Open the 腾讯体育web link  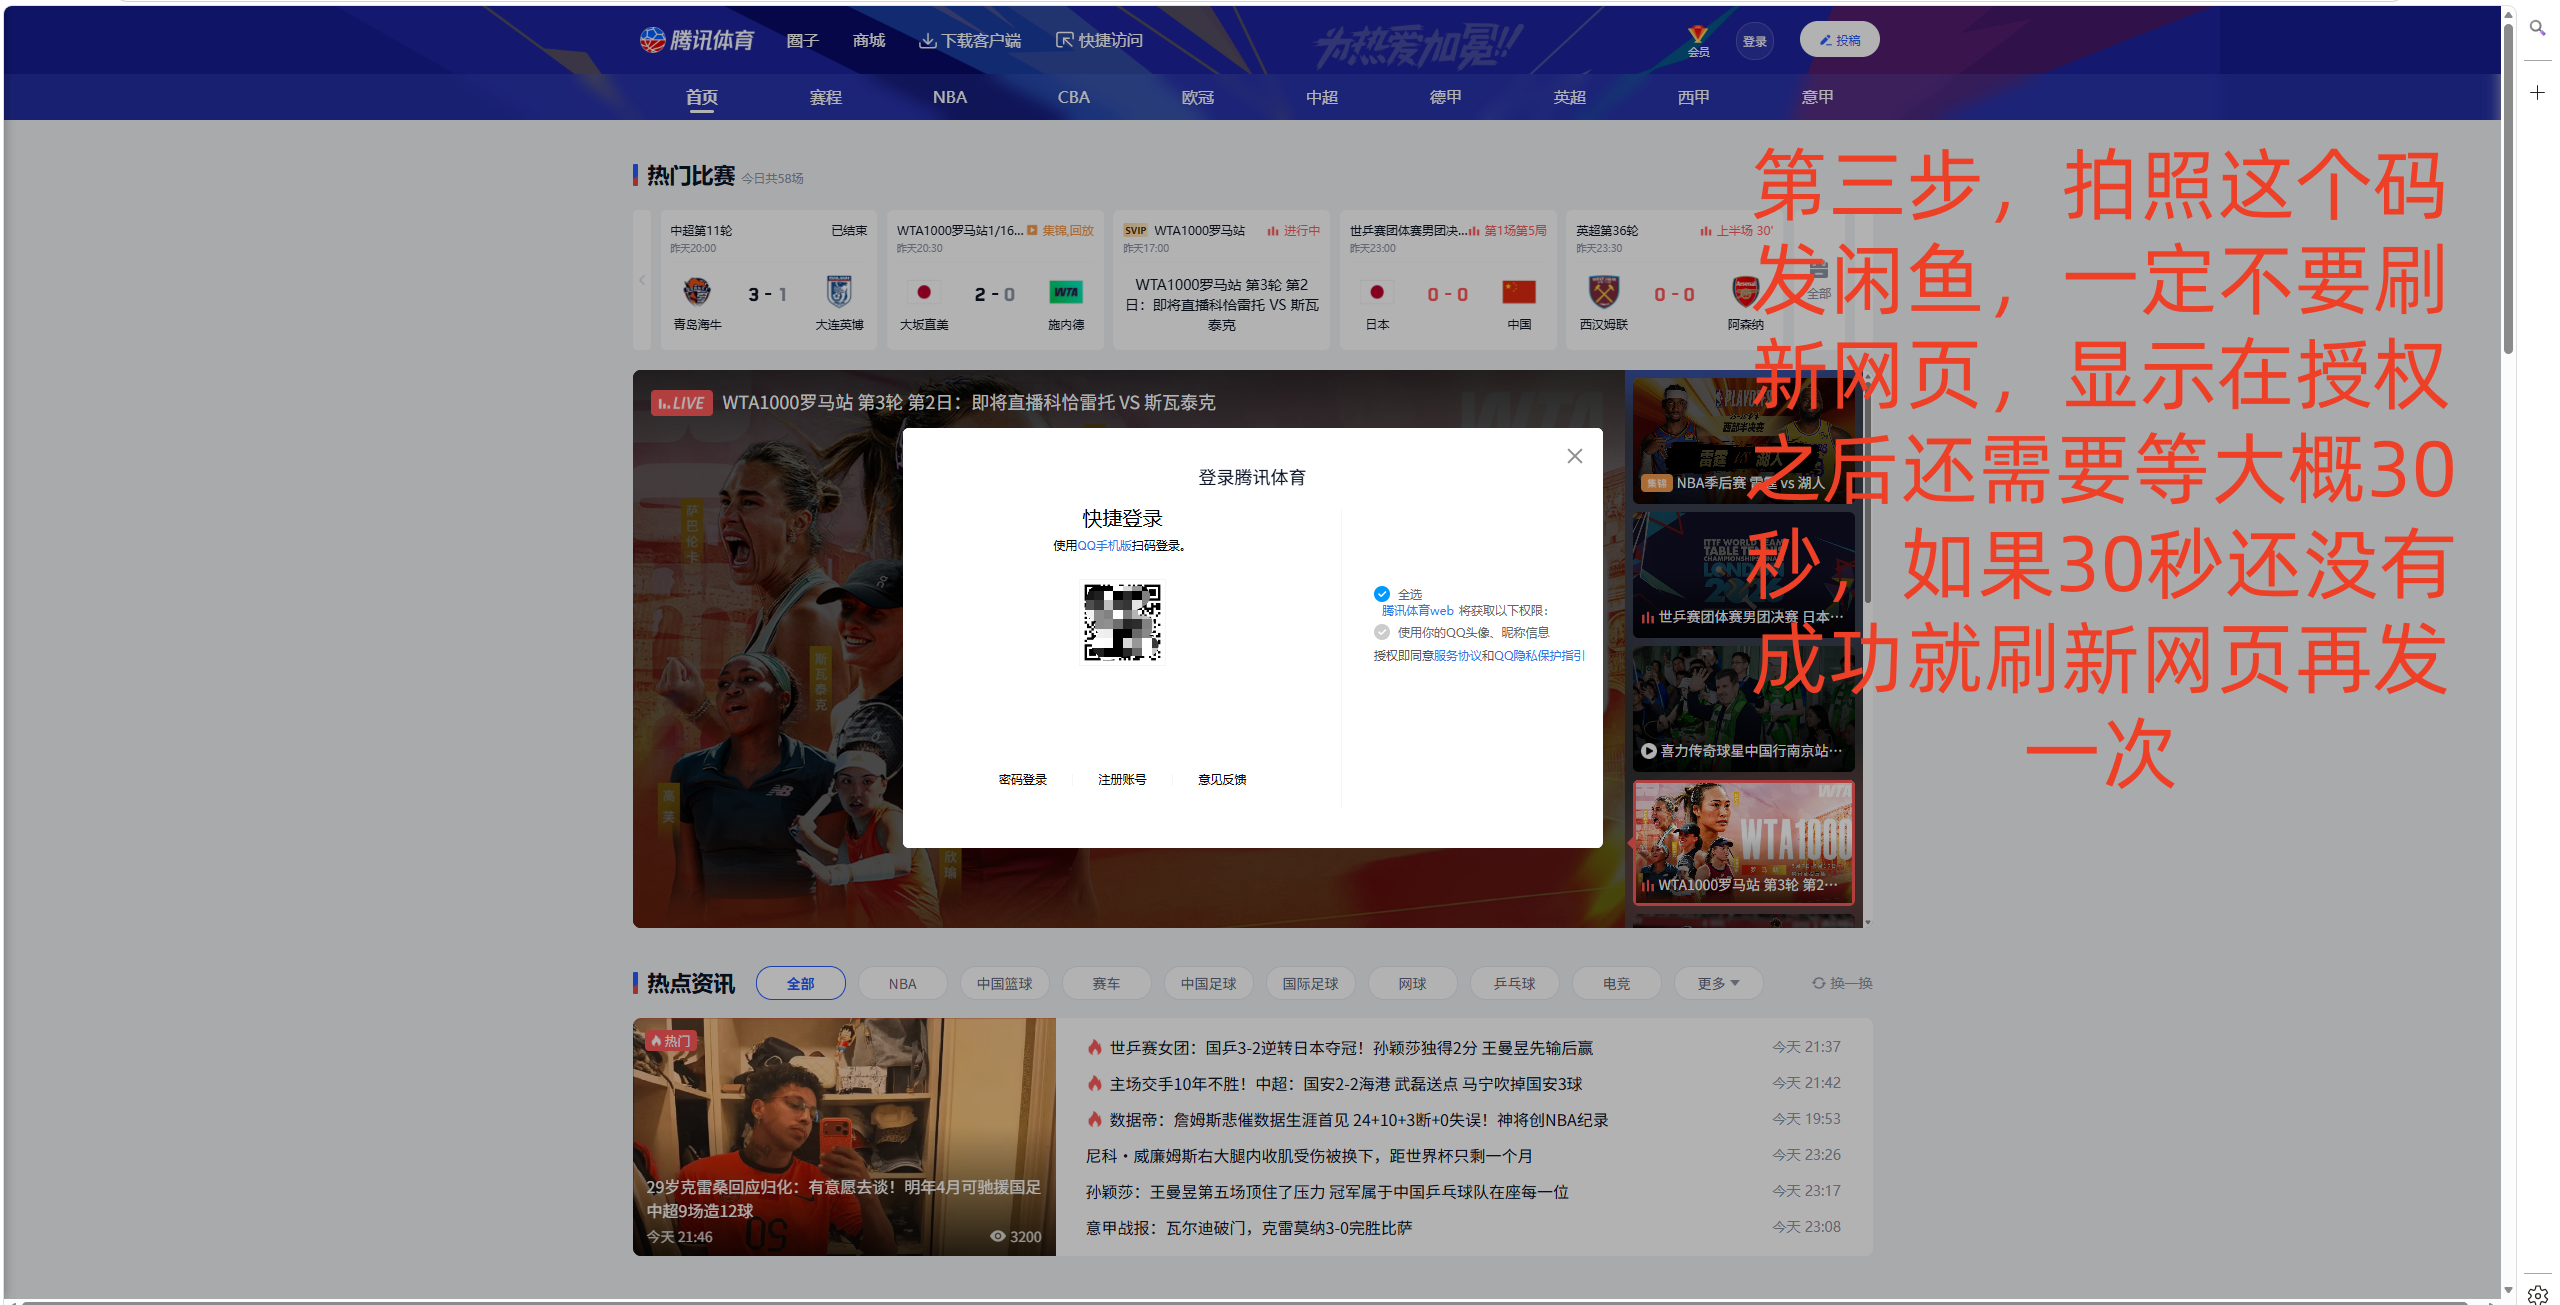1417,611
